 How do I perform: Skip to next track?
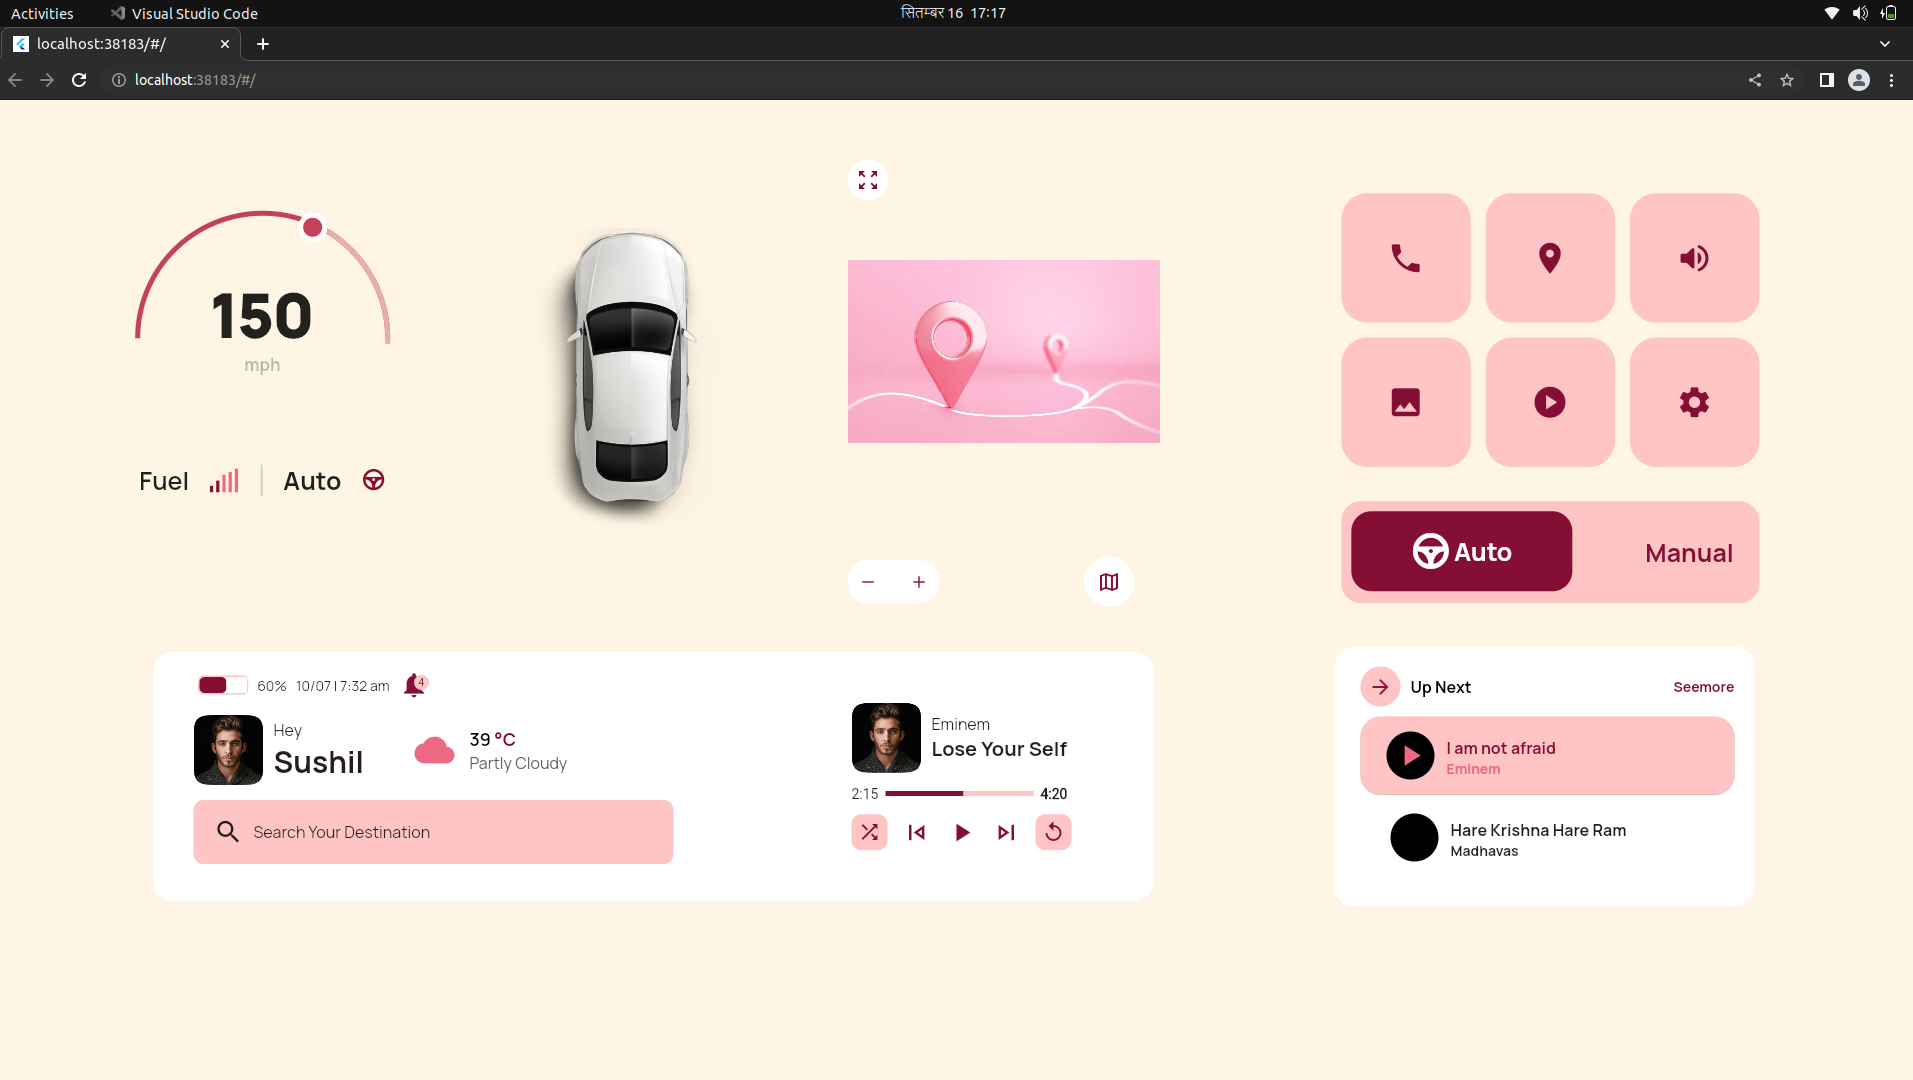coord(1006,832)
